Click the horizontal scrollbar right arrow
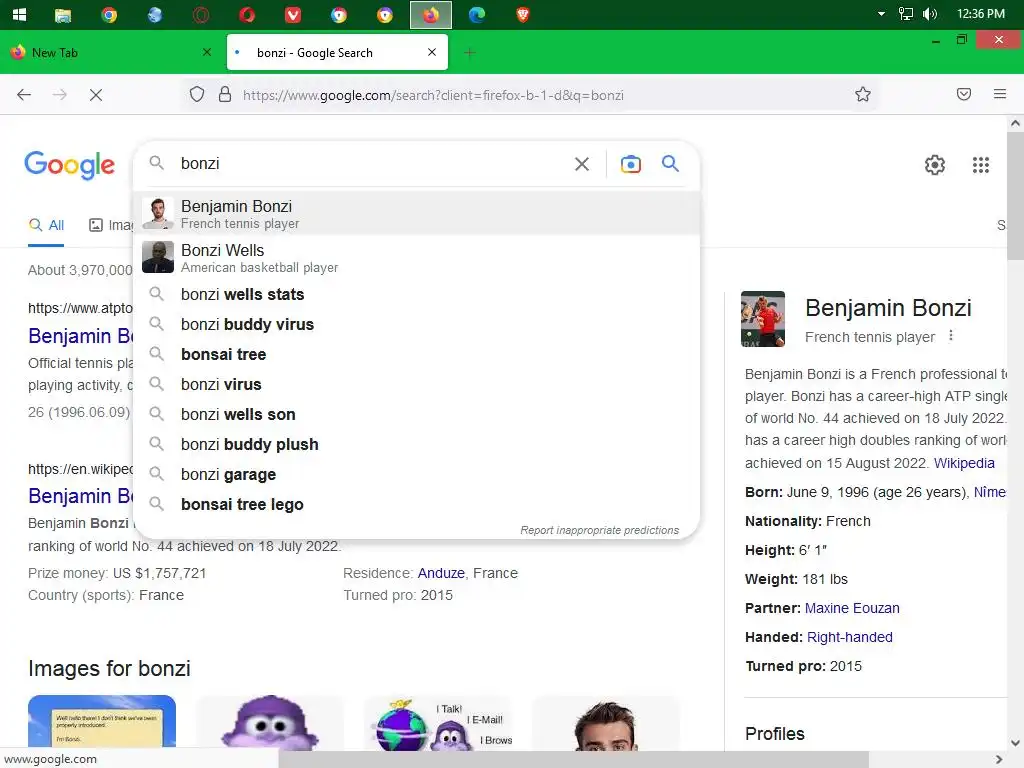 [998, 760]
